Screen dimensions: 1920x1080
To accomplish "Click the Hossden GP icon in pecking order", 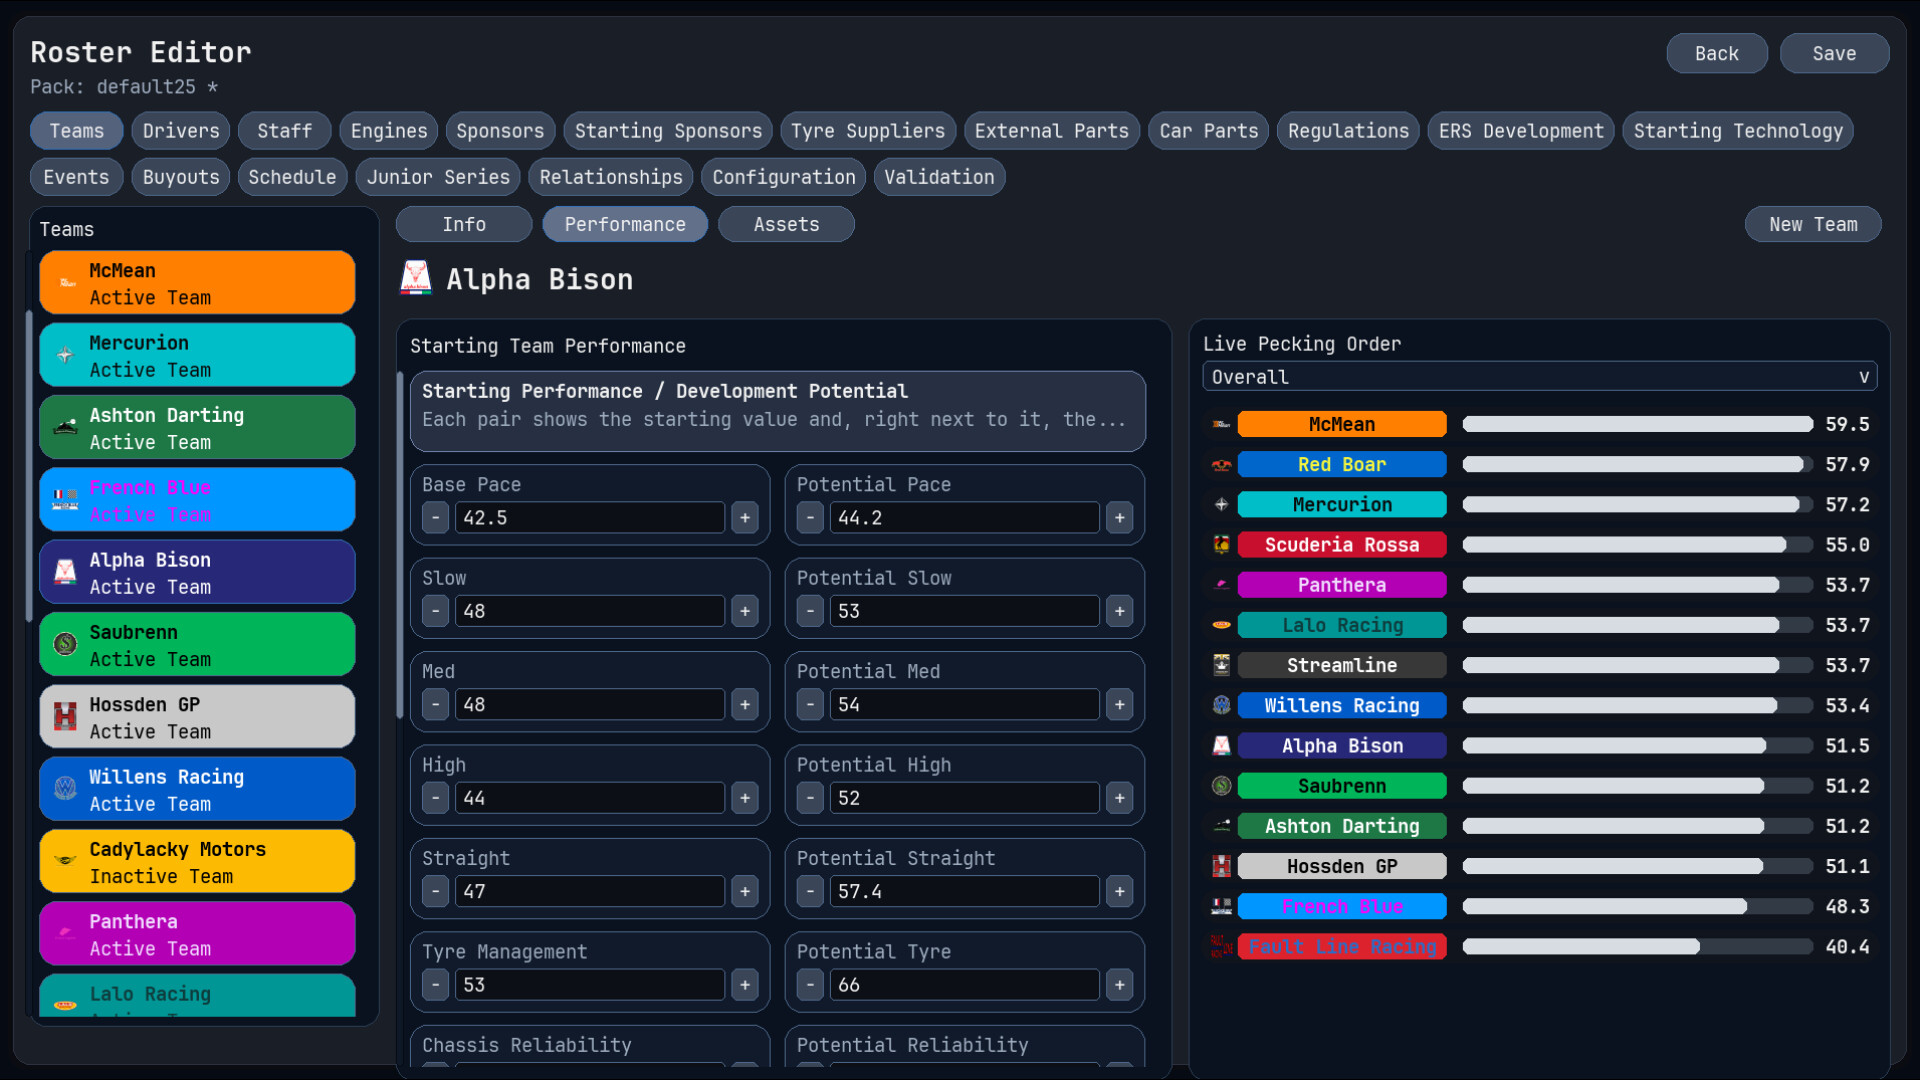I will point(1221,866).
